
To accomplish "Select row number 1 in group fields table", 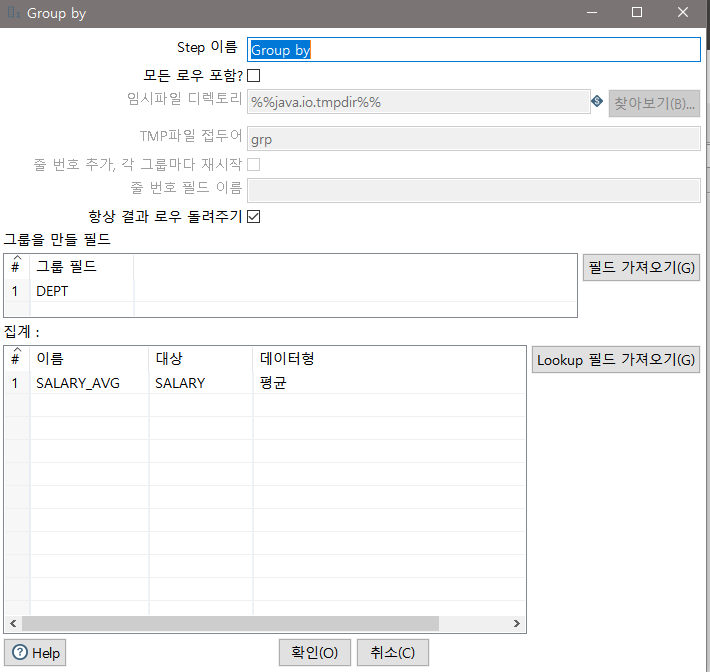I will pyautogui.click(x=17, y=291).
